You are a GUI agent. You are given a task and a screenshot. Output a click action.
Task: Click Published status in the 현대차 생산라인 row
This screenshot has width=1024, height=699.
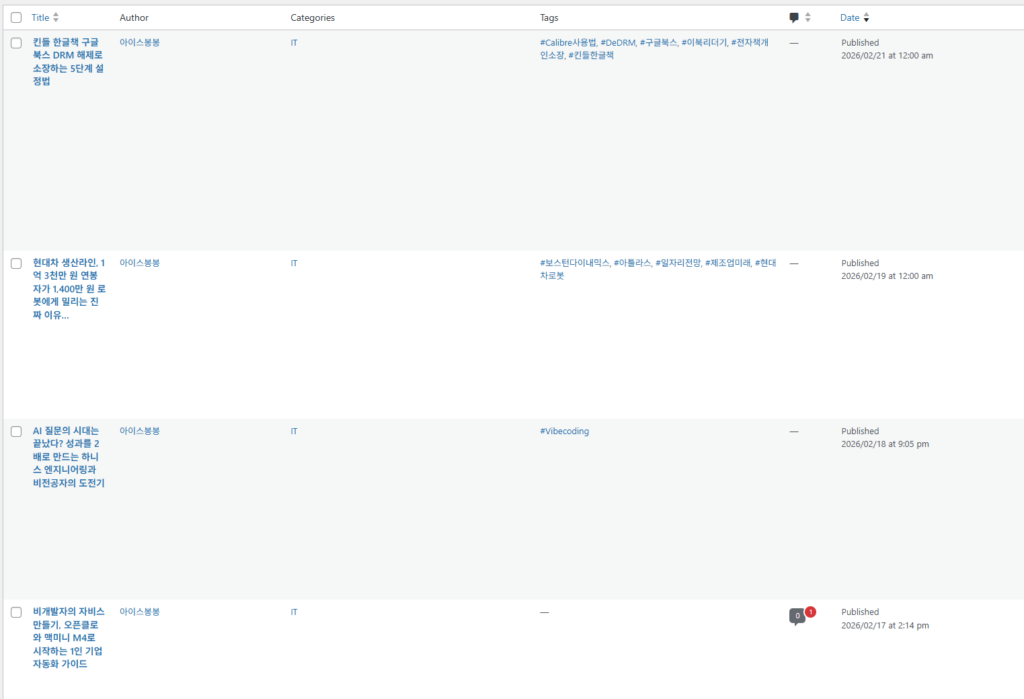point(860,263)
